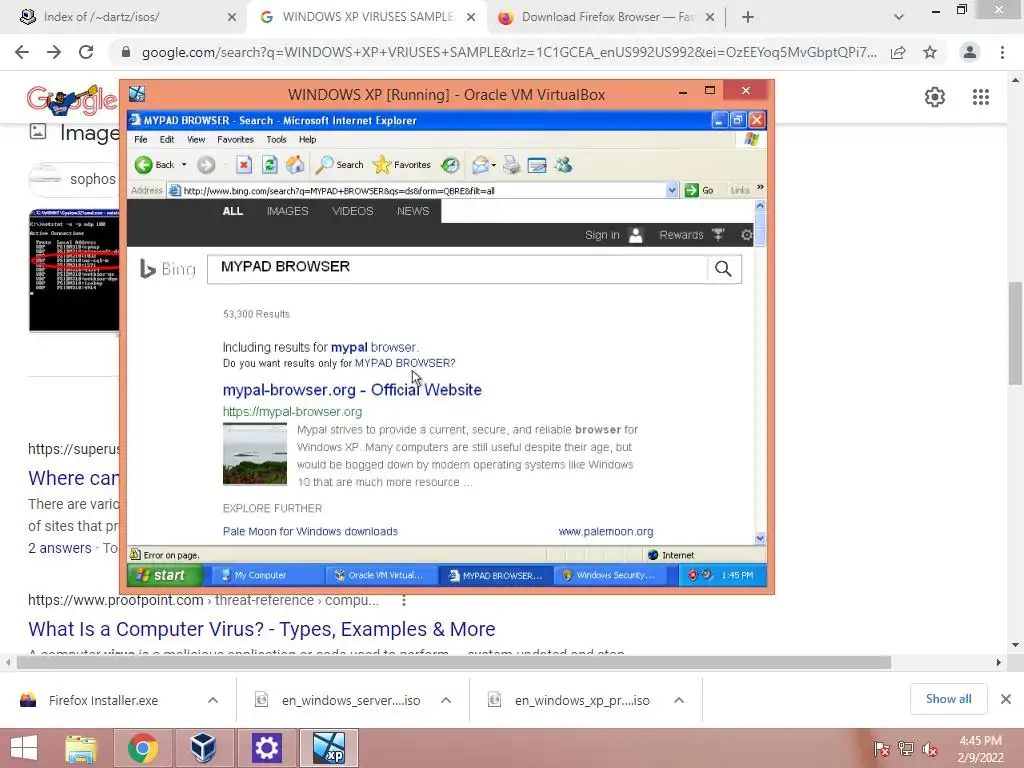Click the Print icon in IE toolbar
Image resolution: width=1024 pixels, height=768 pixels.
(511, 165)
